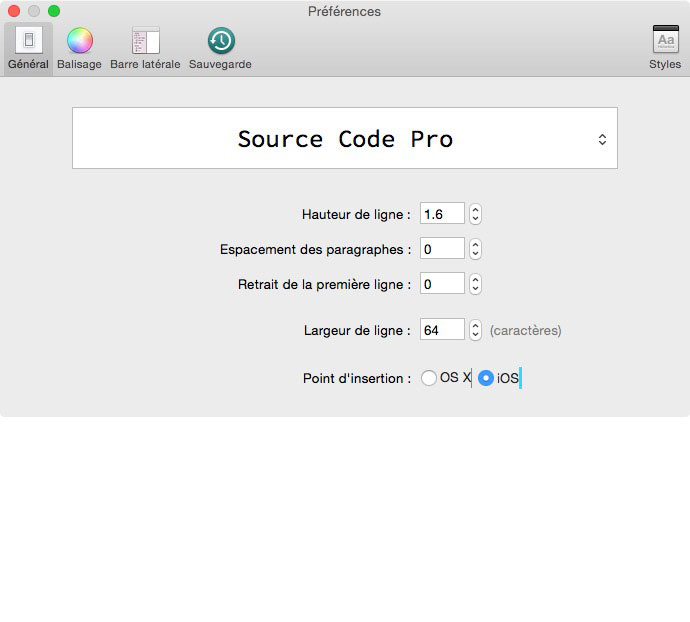Focus the Largeur de ligne field showing 64

click(442, 329)
